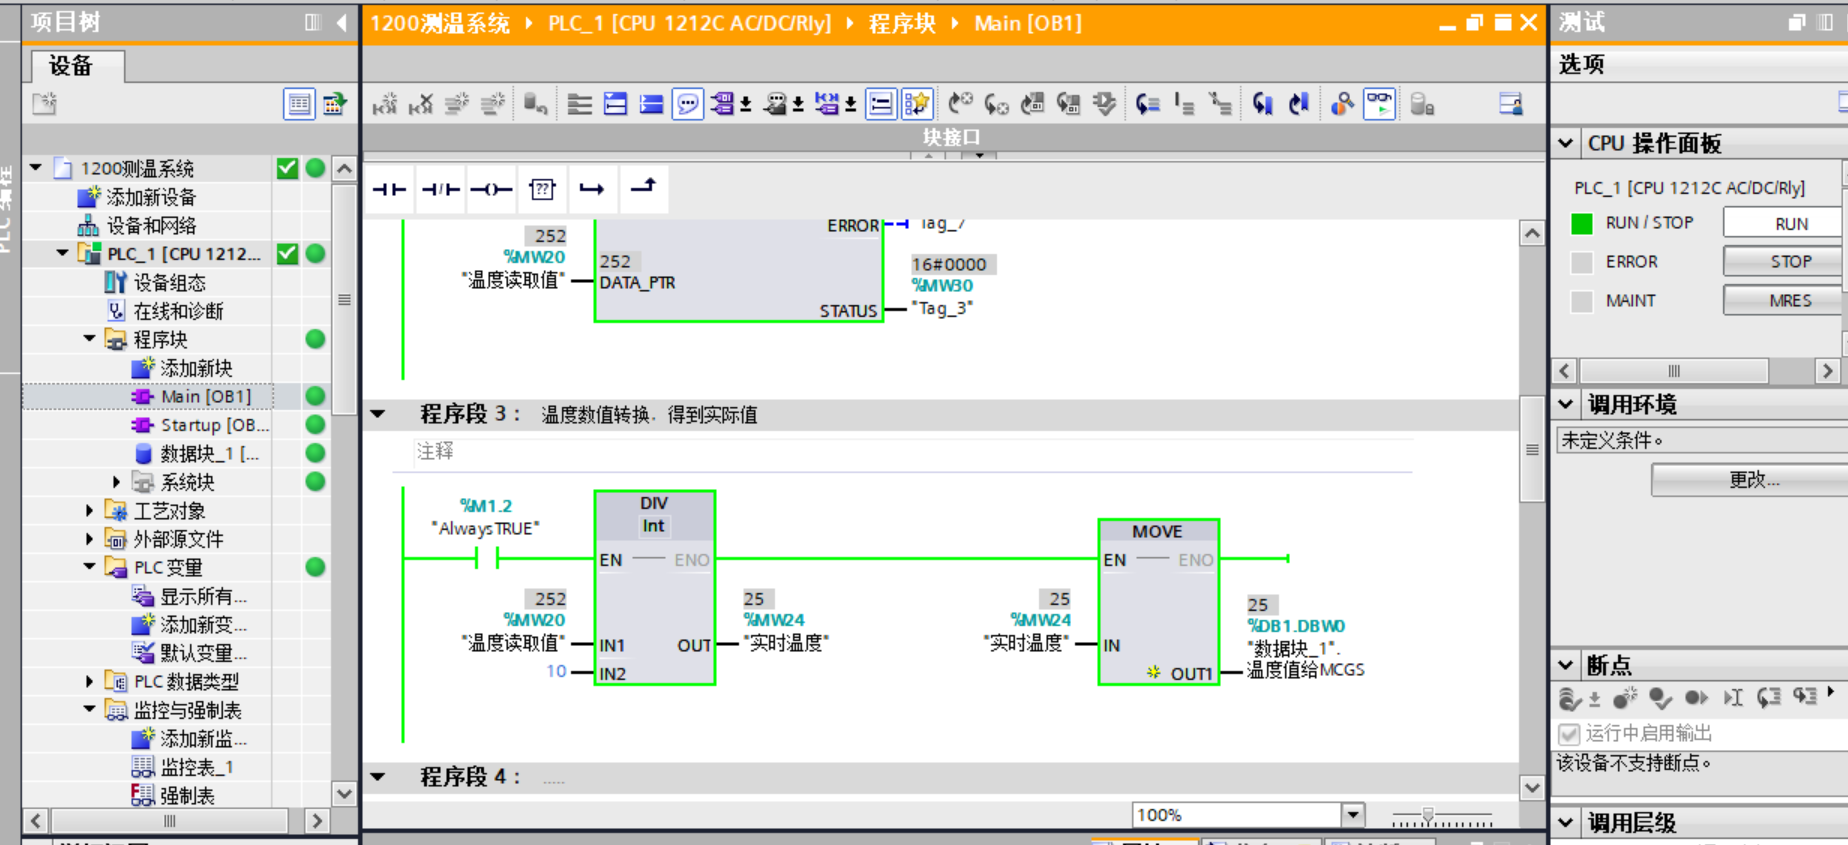Click the 注释 comment field

click(912, 452)
